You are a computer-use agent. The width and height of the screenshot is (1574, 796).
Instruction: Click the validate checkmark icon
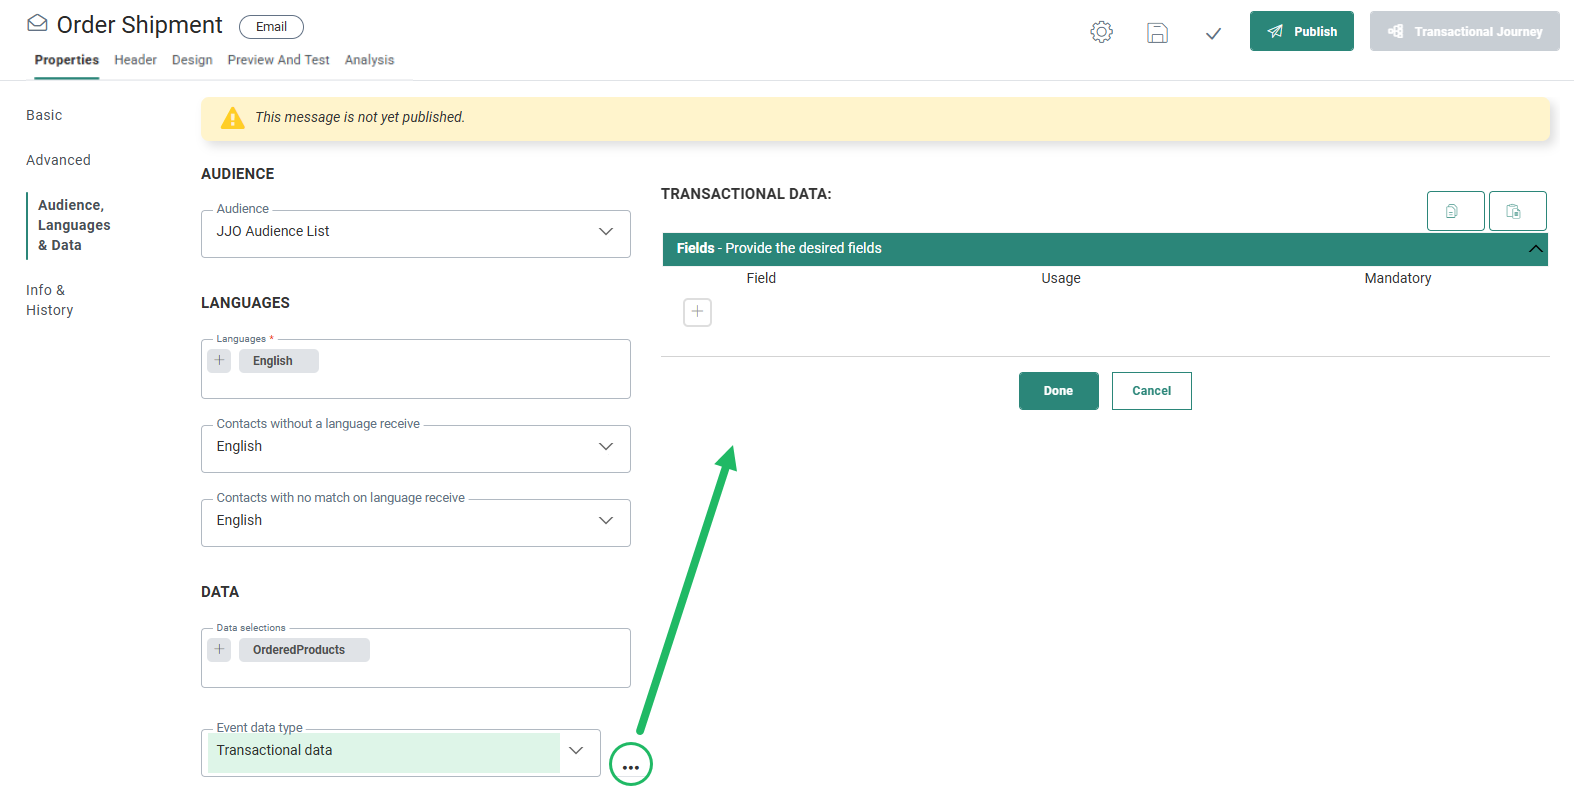click(x=1213, y=33)
